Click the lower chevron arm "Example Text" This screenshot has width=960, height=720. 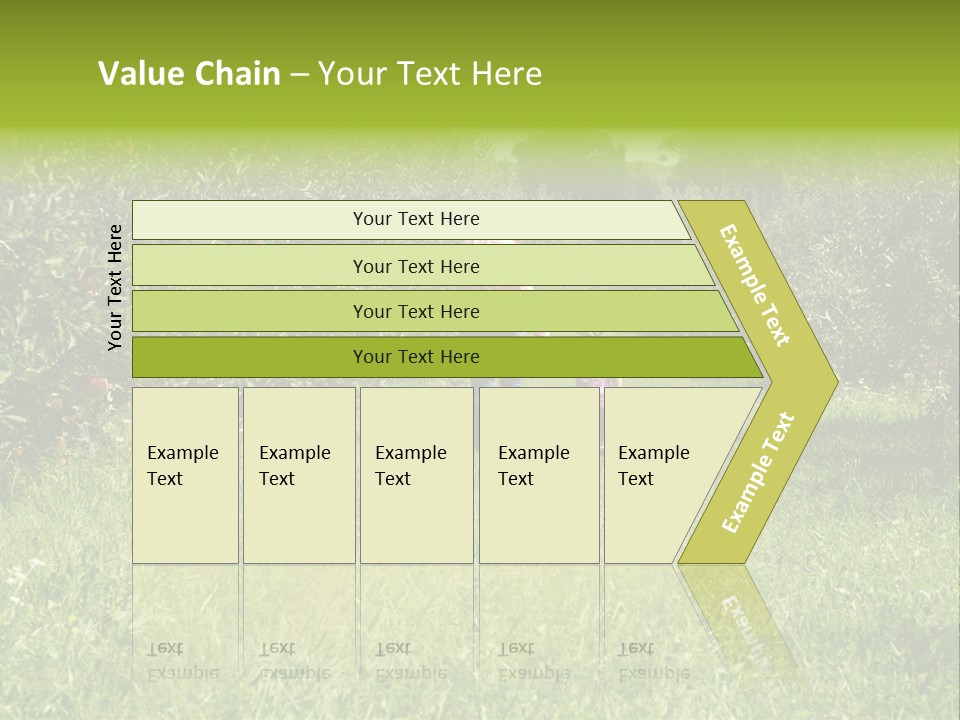tap(758, 472)
